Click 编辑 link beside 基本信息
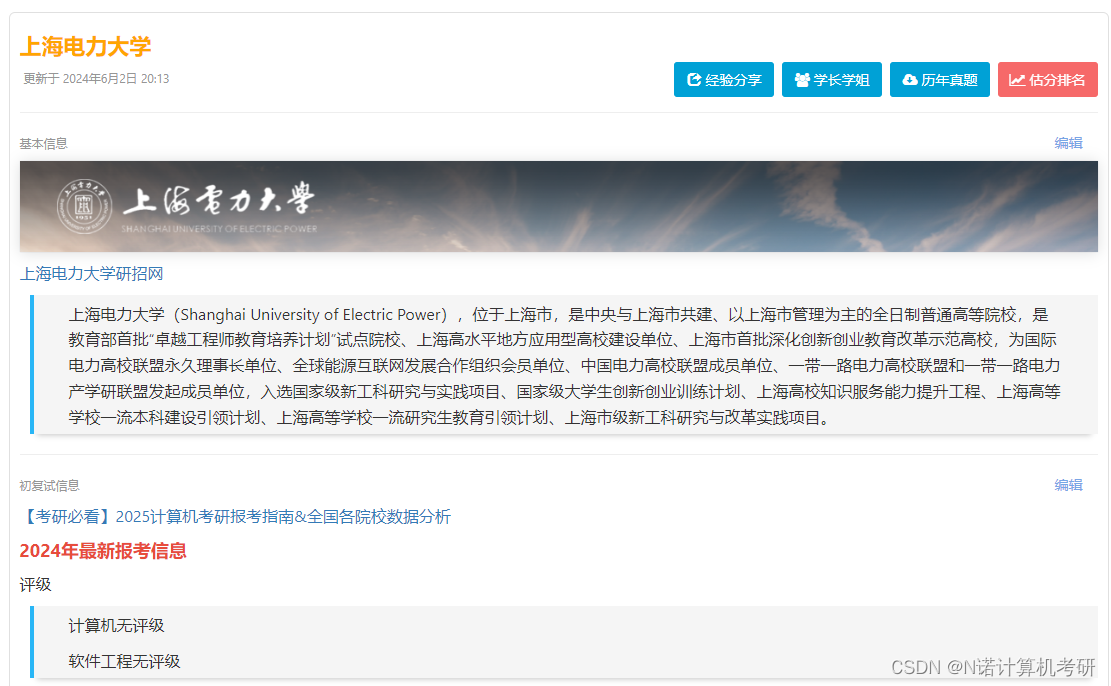 (x=1068, y=143)
